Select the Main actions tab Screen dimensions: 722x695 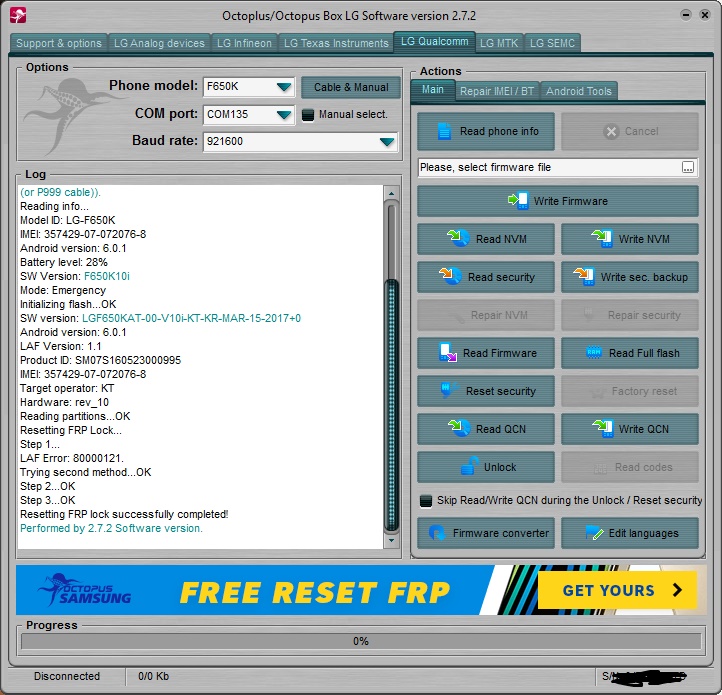coord(433,90)
